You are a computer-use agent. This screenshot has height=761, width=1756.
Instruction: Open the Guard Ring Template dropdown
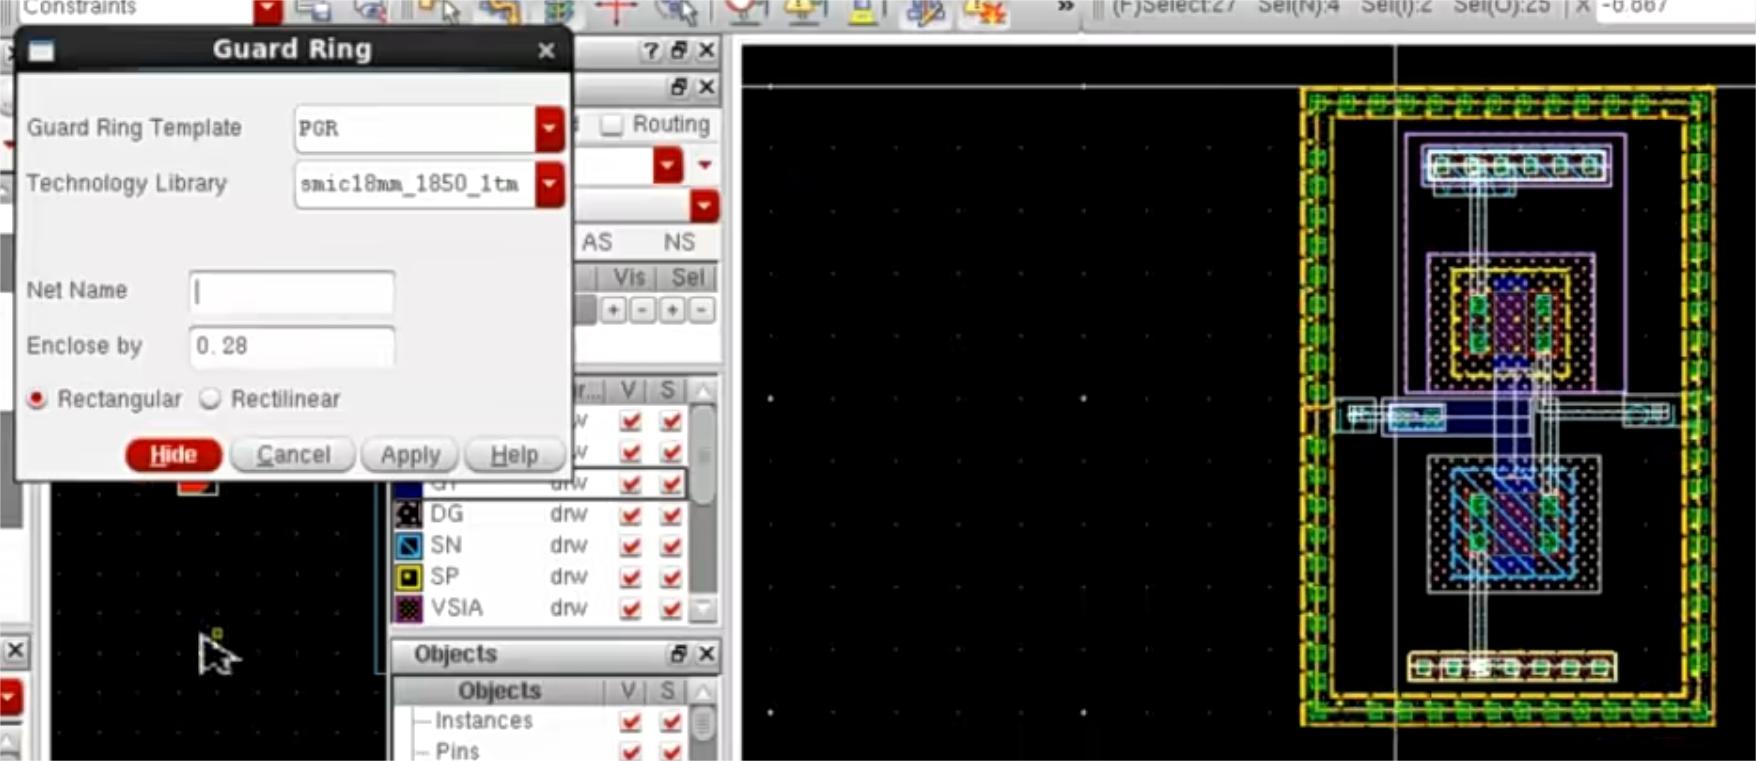coord(549,129)
